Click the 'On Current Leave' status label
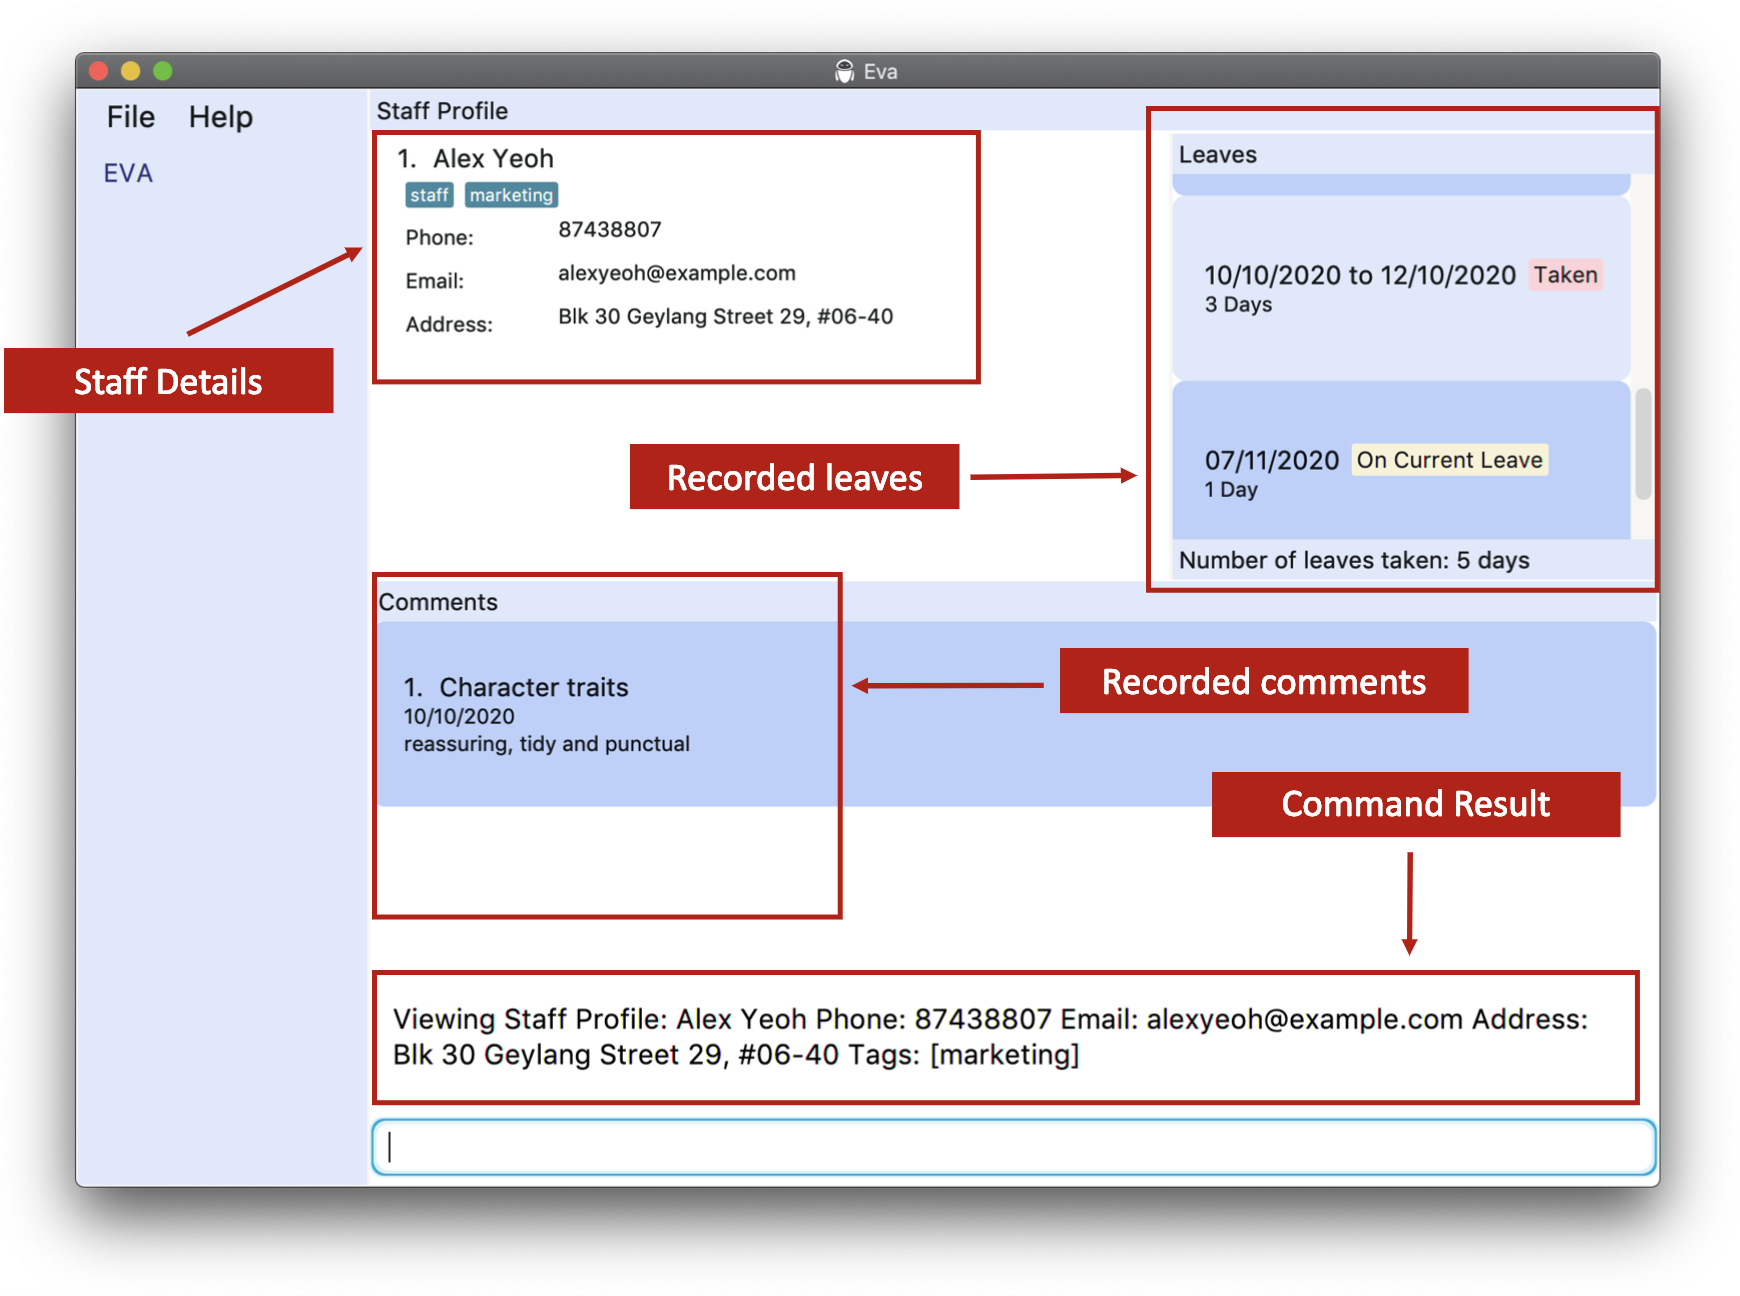1740x1296 pixels. [x=1449, y=460]
